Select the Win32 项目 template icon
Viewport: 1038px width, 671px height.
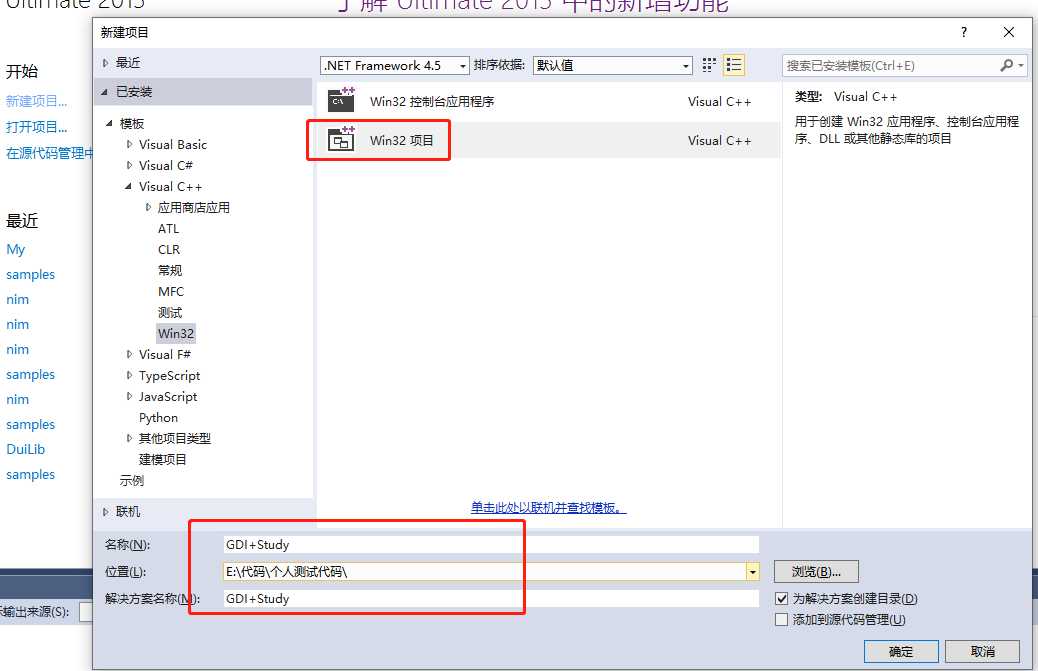point(342,140)
